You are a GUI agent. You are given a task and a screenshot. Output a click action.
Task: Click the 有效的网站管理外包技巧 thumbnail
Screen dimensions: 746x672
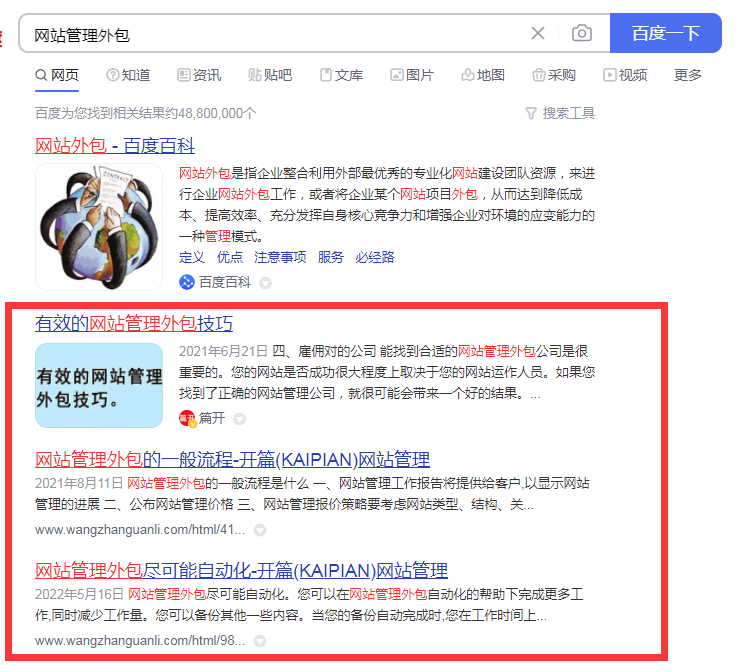99,385
